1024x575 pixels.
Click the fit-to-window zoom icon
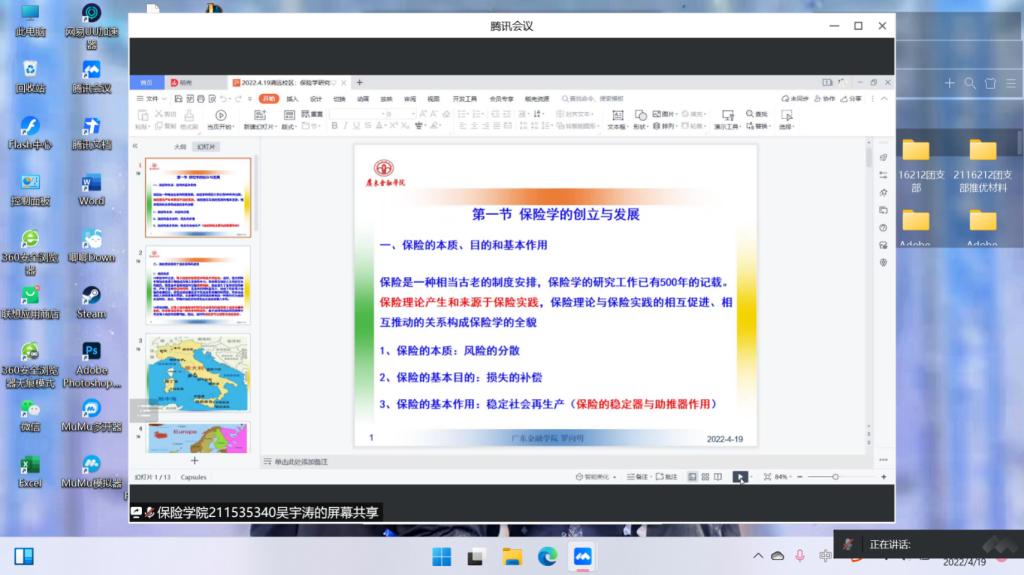[x=767, y=477]
